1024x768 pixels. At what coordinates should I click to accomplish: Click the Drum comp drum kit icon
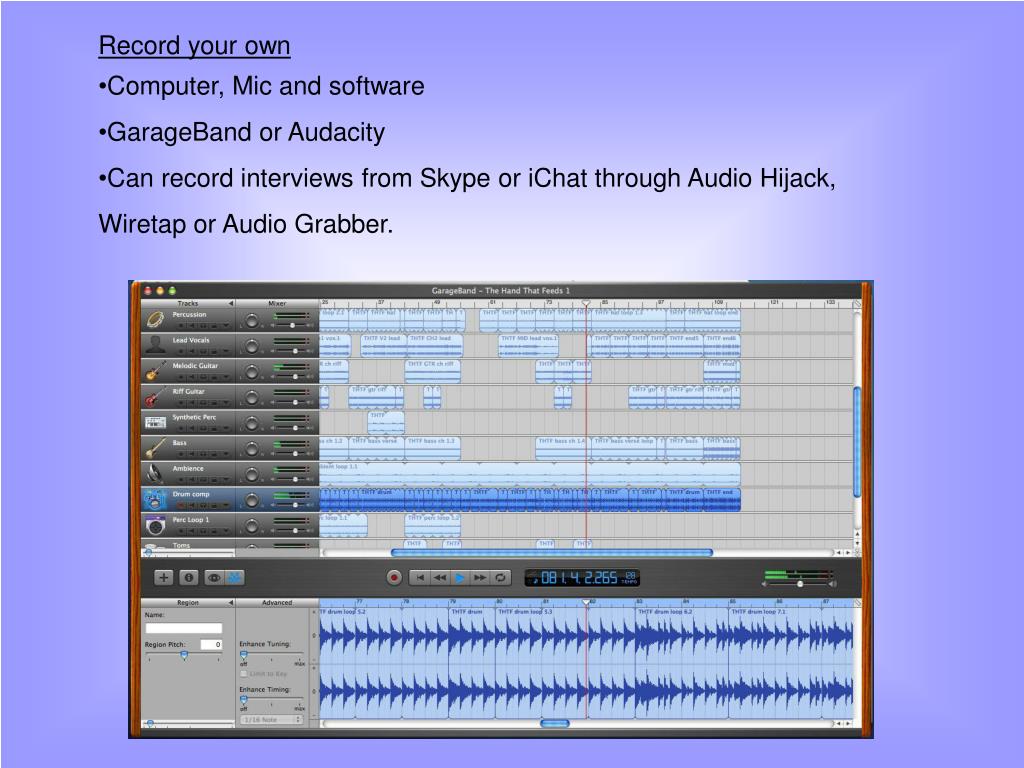click(155, 500)
